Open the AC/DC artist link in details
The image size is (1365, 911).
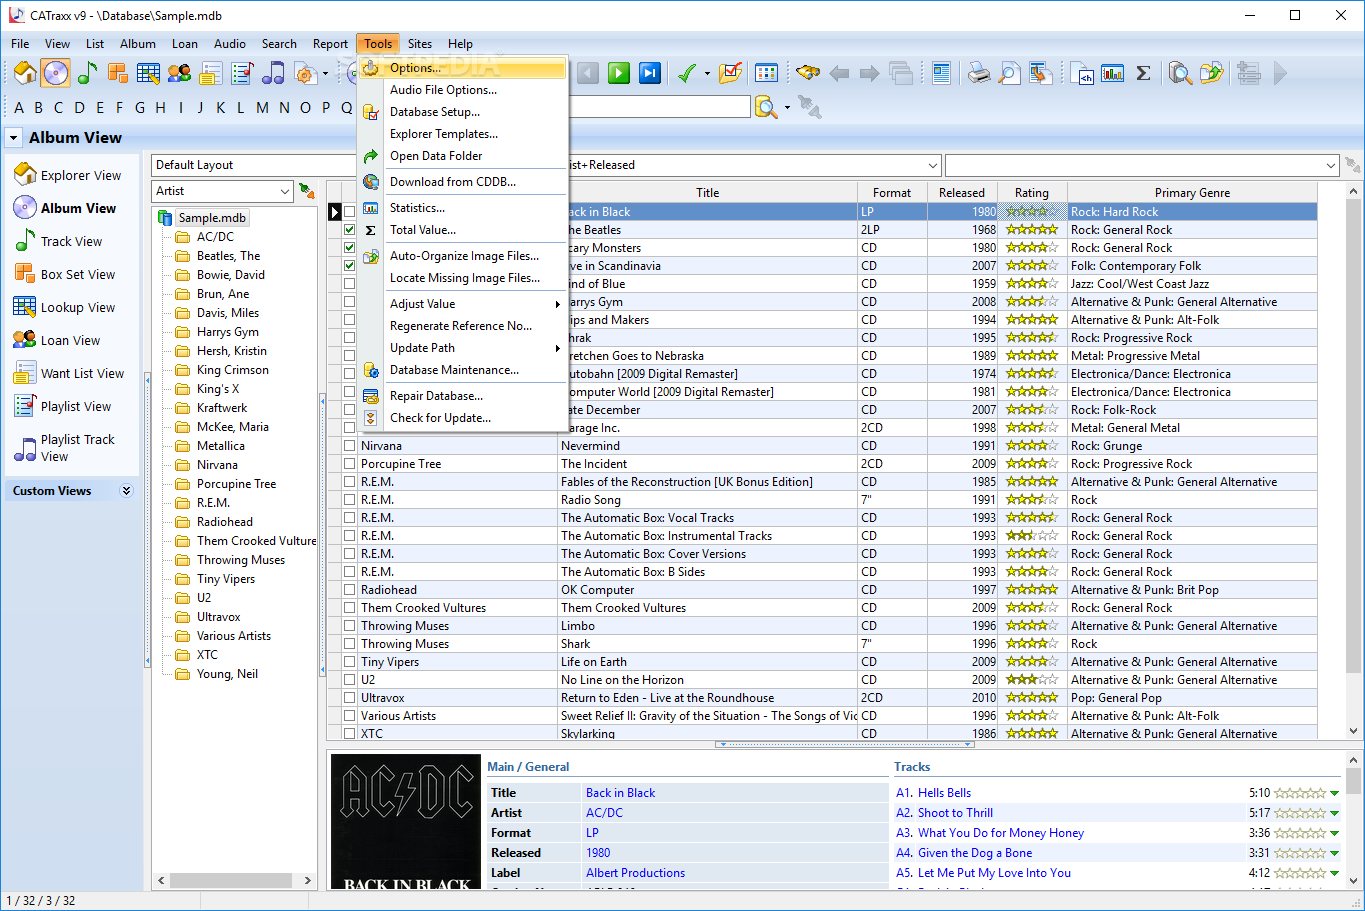[x=604, y=813]
